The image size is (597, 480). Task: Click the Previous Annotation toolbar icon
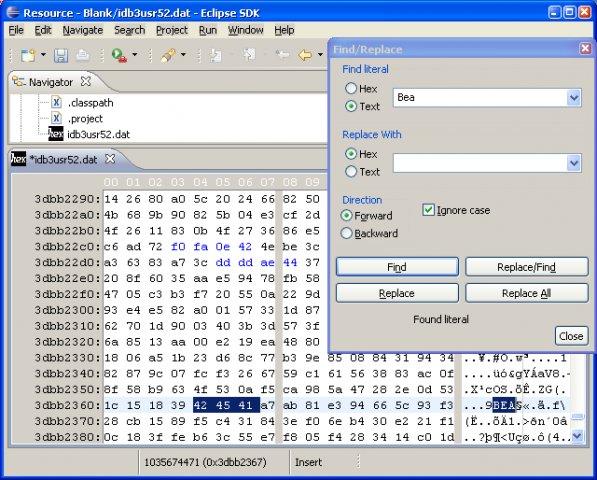249,56
